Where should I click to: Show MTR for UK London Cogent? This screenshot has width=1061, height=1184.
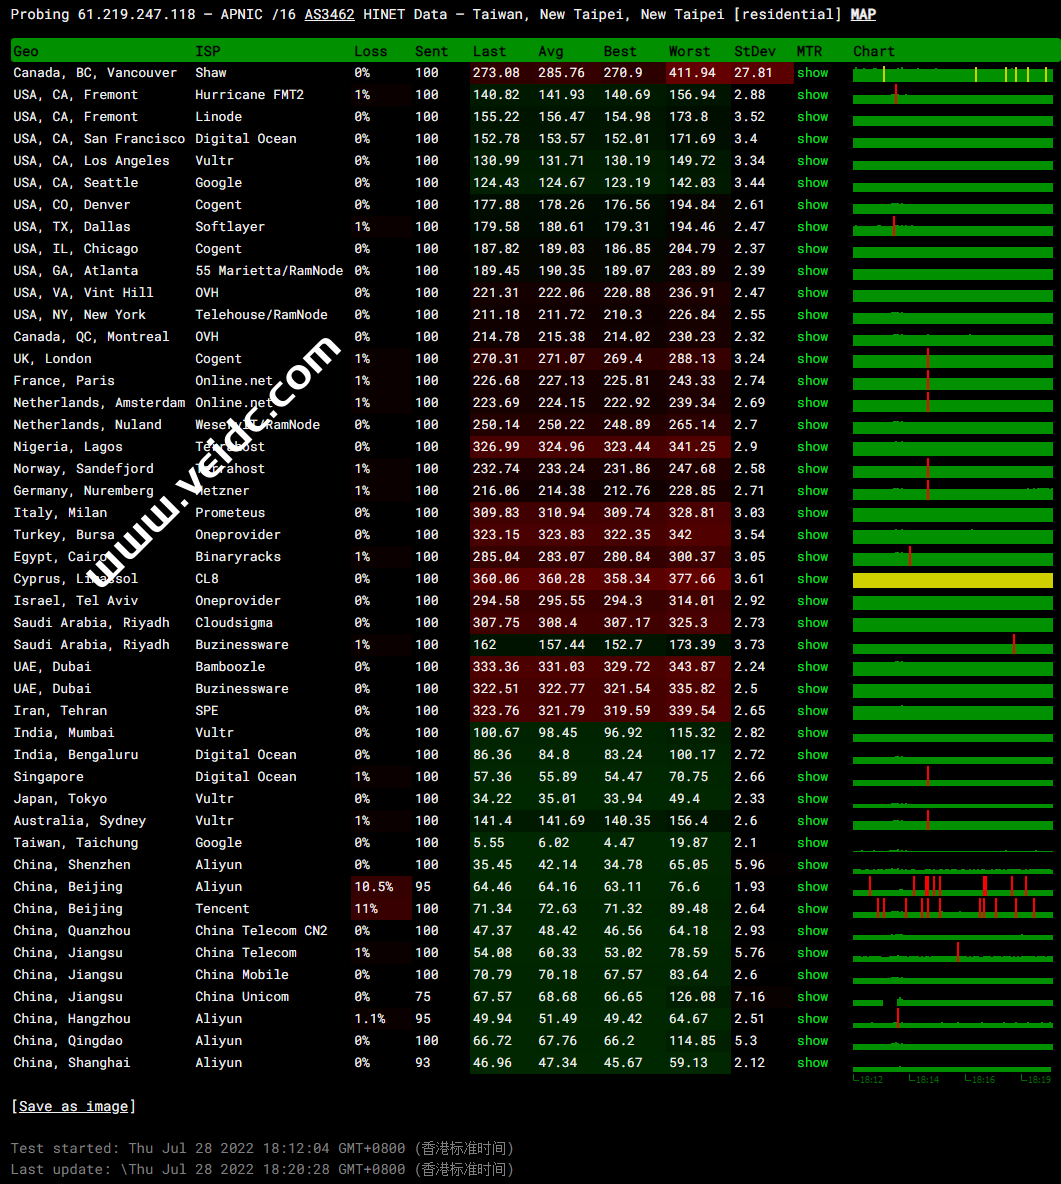(x=813, y=359)
